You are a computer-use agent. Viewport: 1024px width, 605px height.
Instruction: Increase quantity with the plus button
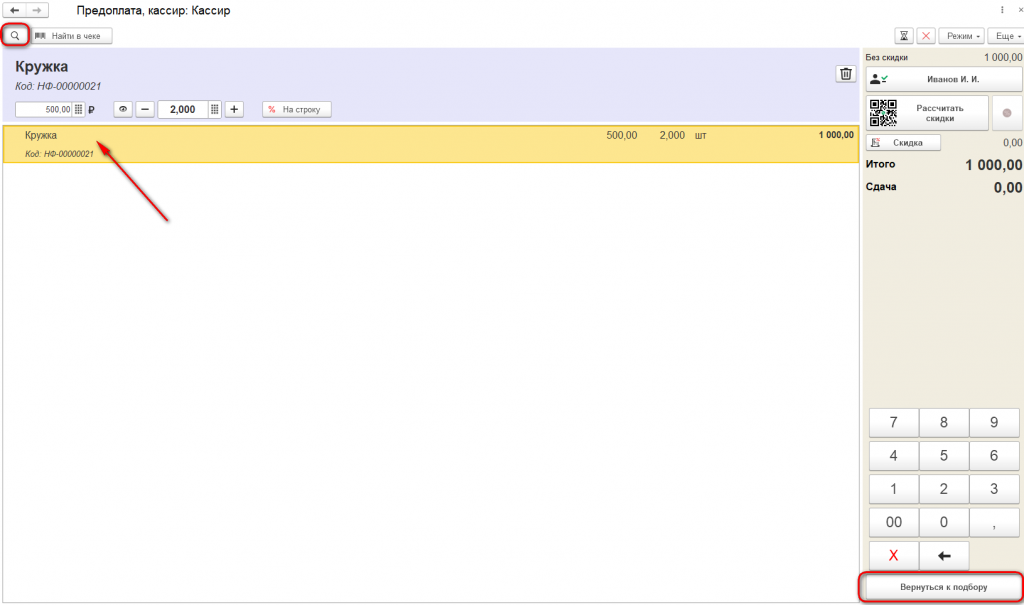[234, 110]
